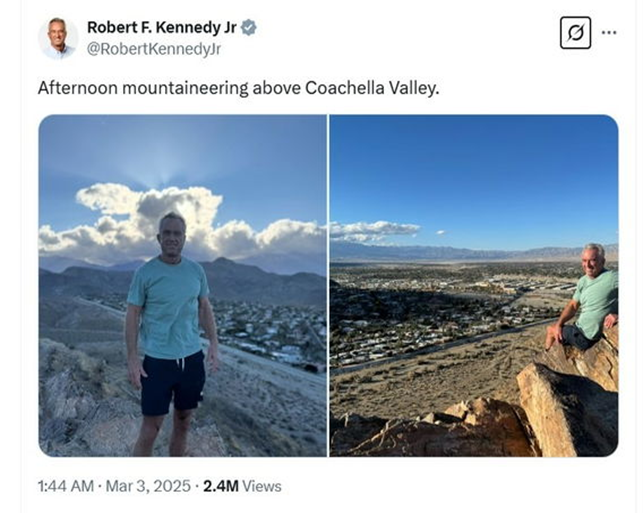Open the left photo with the clouds

pos(182,285)
